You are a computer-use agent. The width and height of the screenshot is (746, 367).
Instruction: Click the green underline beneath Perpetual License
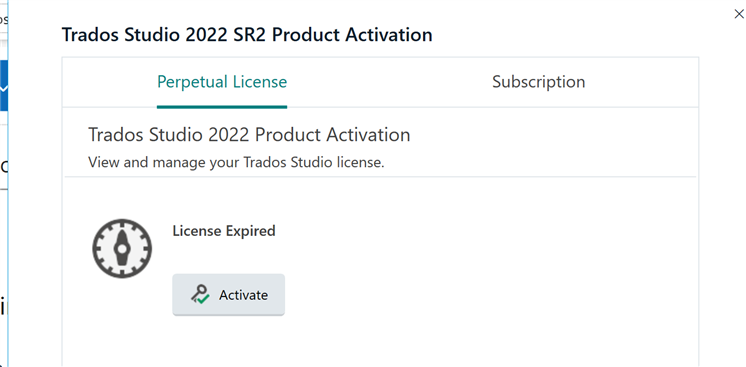(222, 107)
